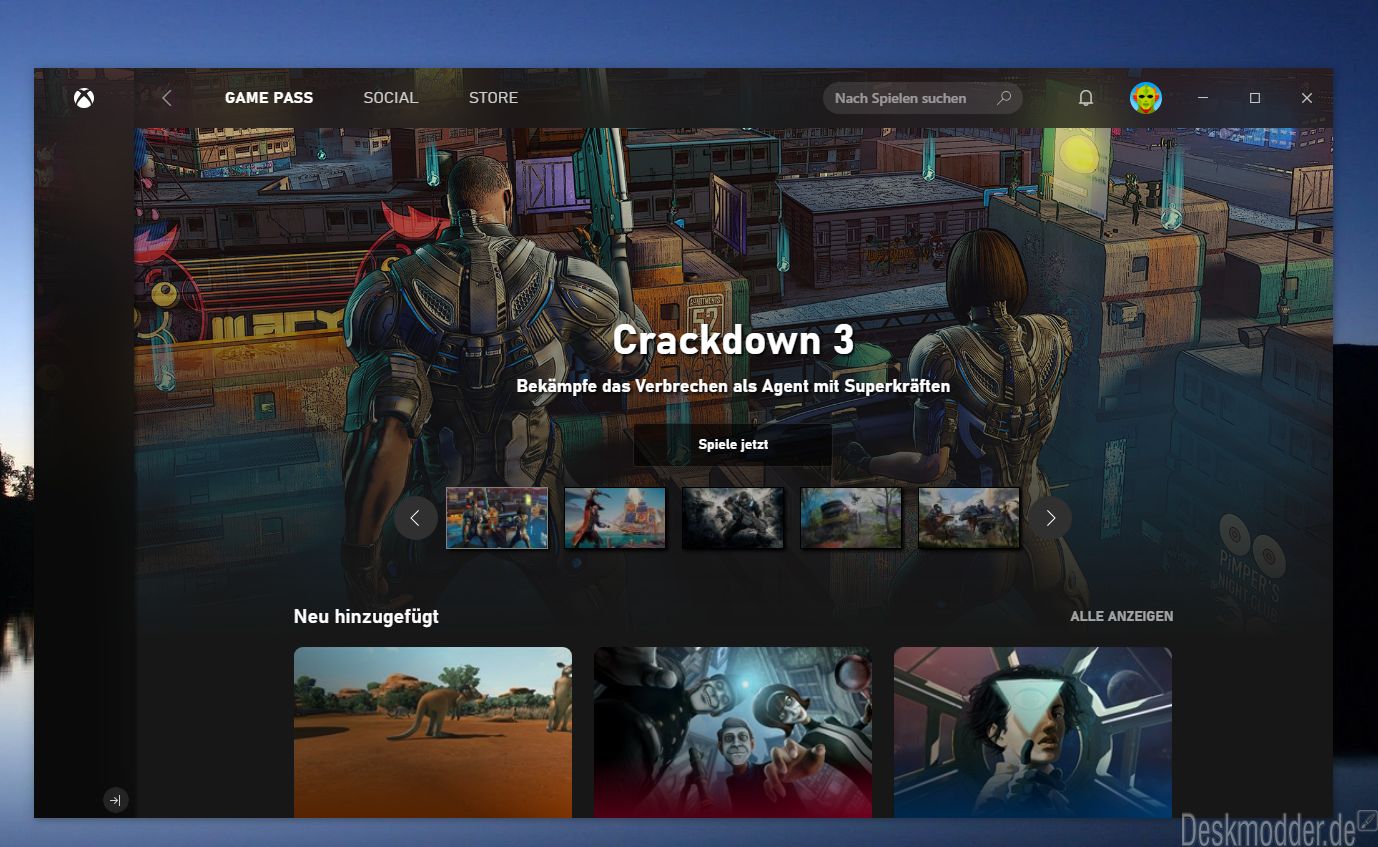Click the 'Nach Spielen suchen' search field
1378x847 pixels.
[922, 98]
